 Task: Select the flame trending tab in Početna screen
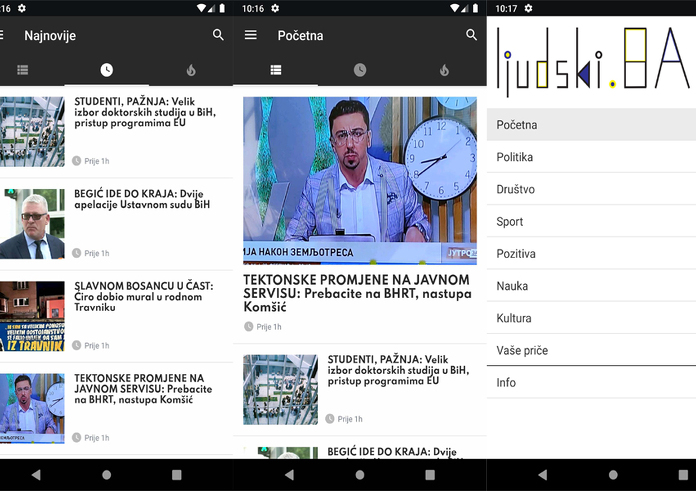[444, 70]
